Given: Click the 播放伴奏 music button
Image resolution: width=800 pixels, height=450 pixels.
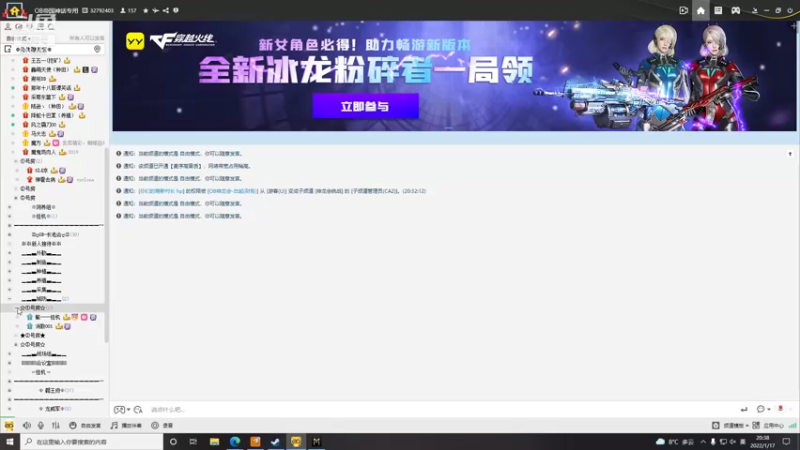Looking at the screenshot, I should (126, 426).
